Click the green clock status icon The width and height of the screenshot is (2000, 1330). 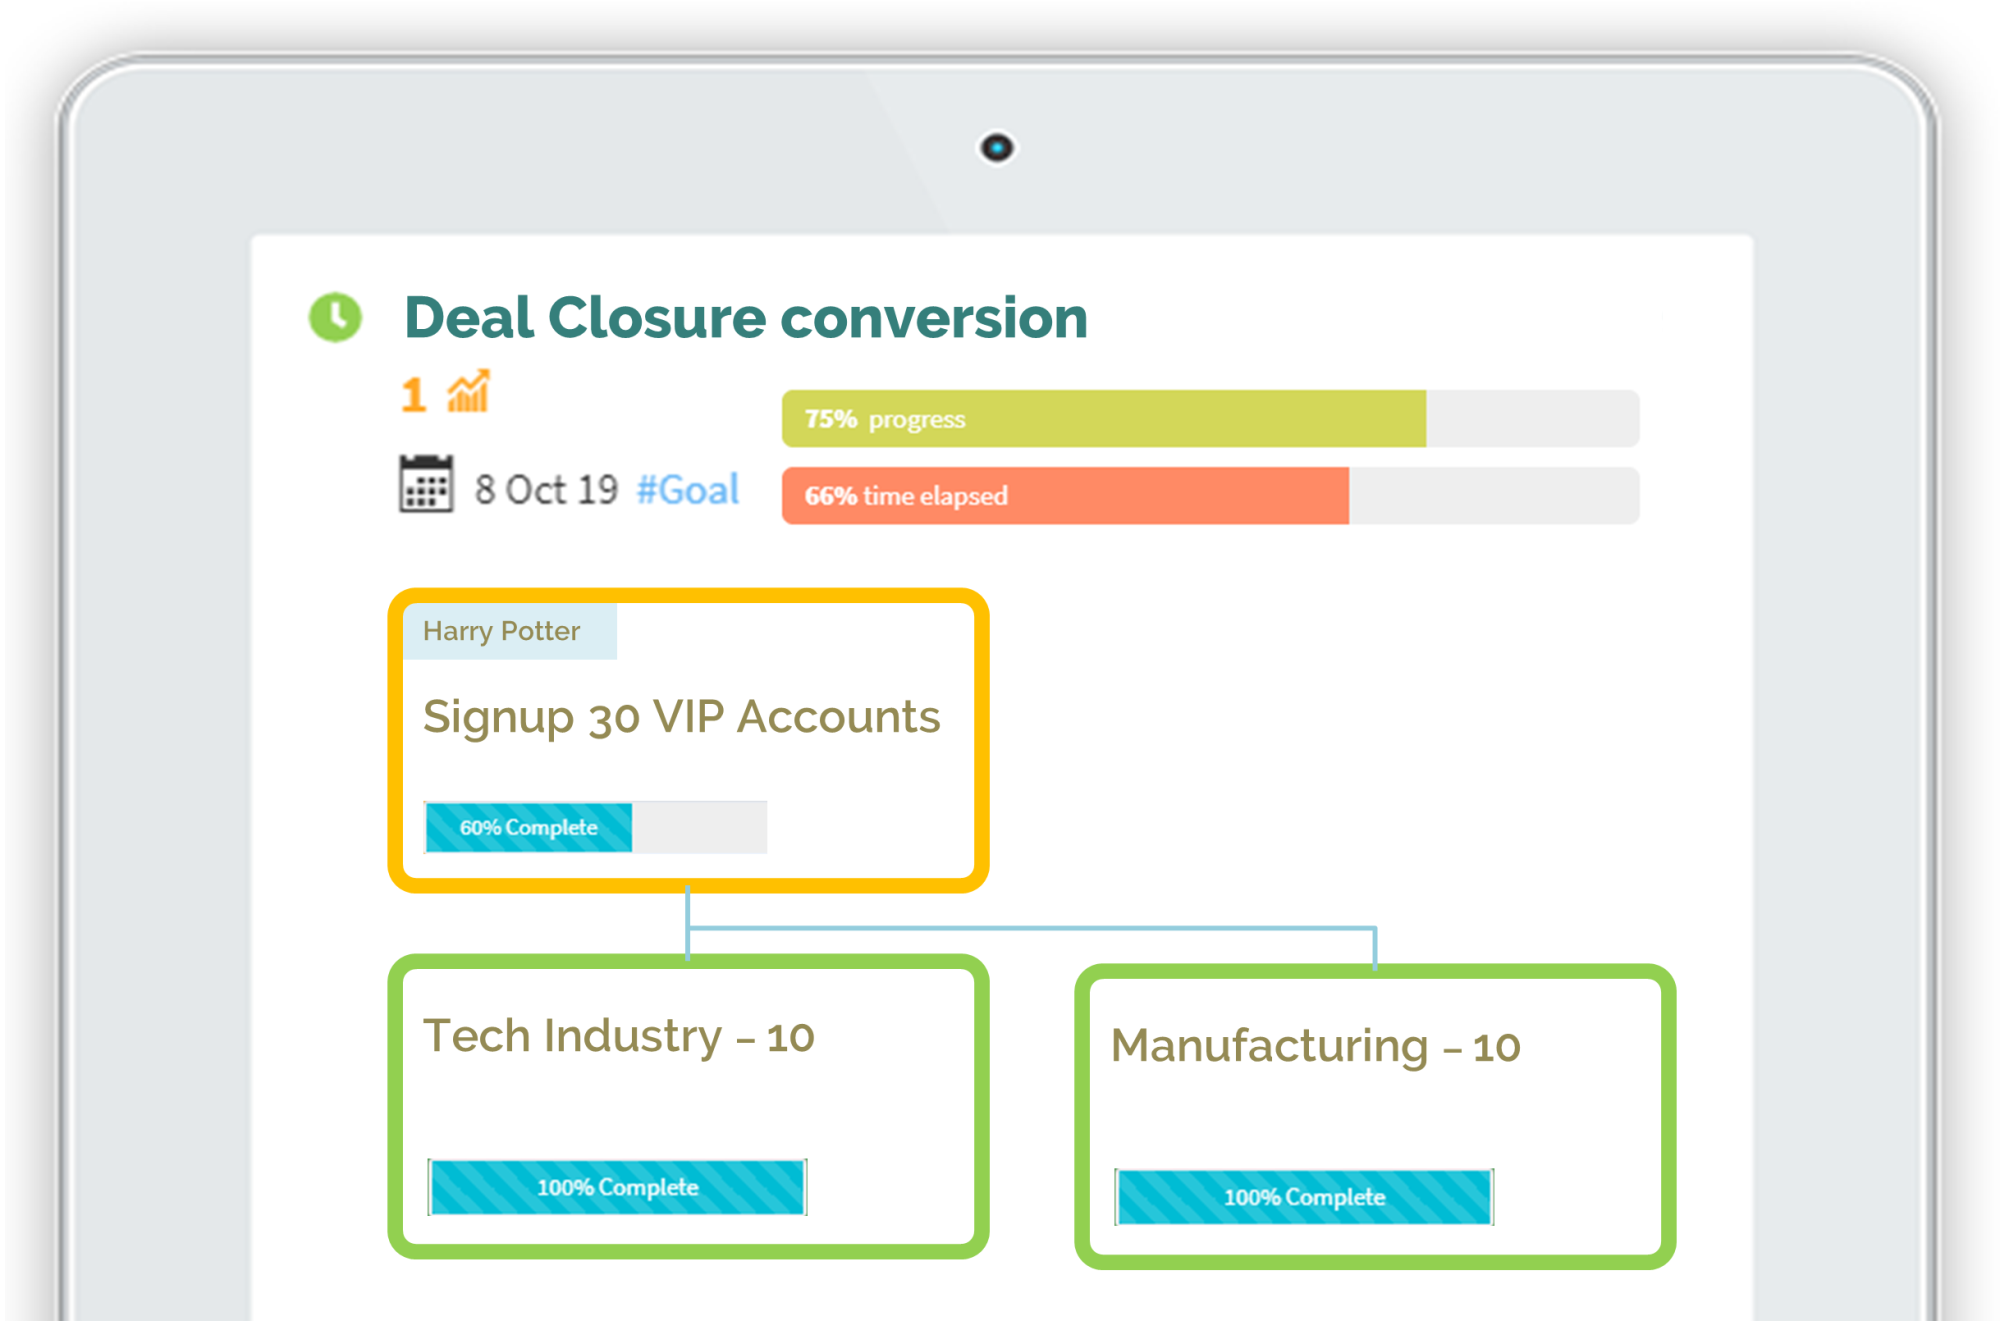(x=335, y=317)
